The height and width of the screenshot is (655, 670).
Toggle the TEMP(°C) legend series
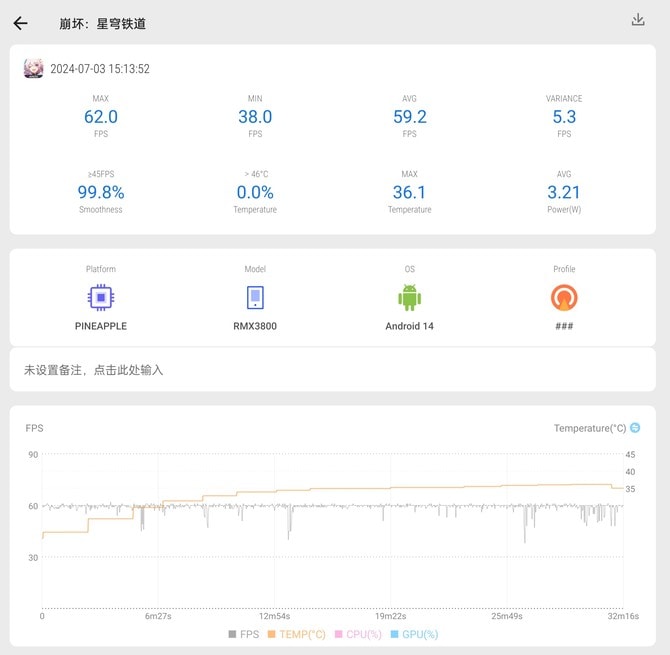click(296, 634)
